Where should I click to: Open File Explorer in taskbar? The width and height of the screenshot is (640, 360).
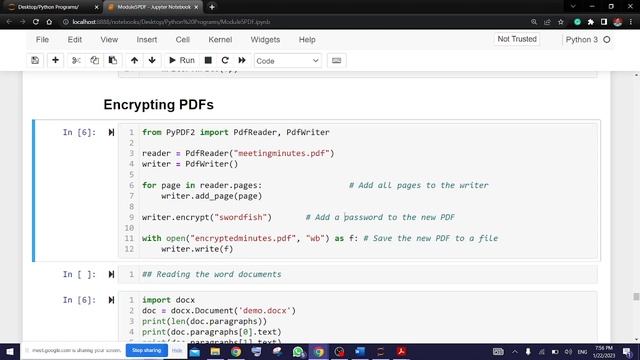click(x=215, y=351)
